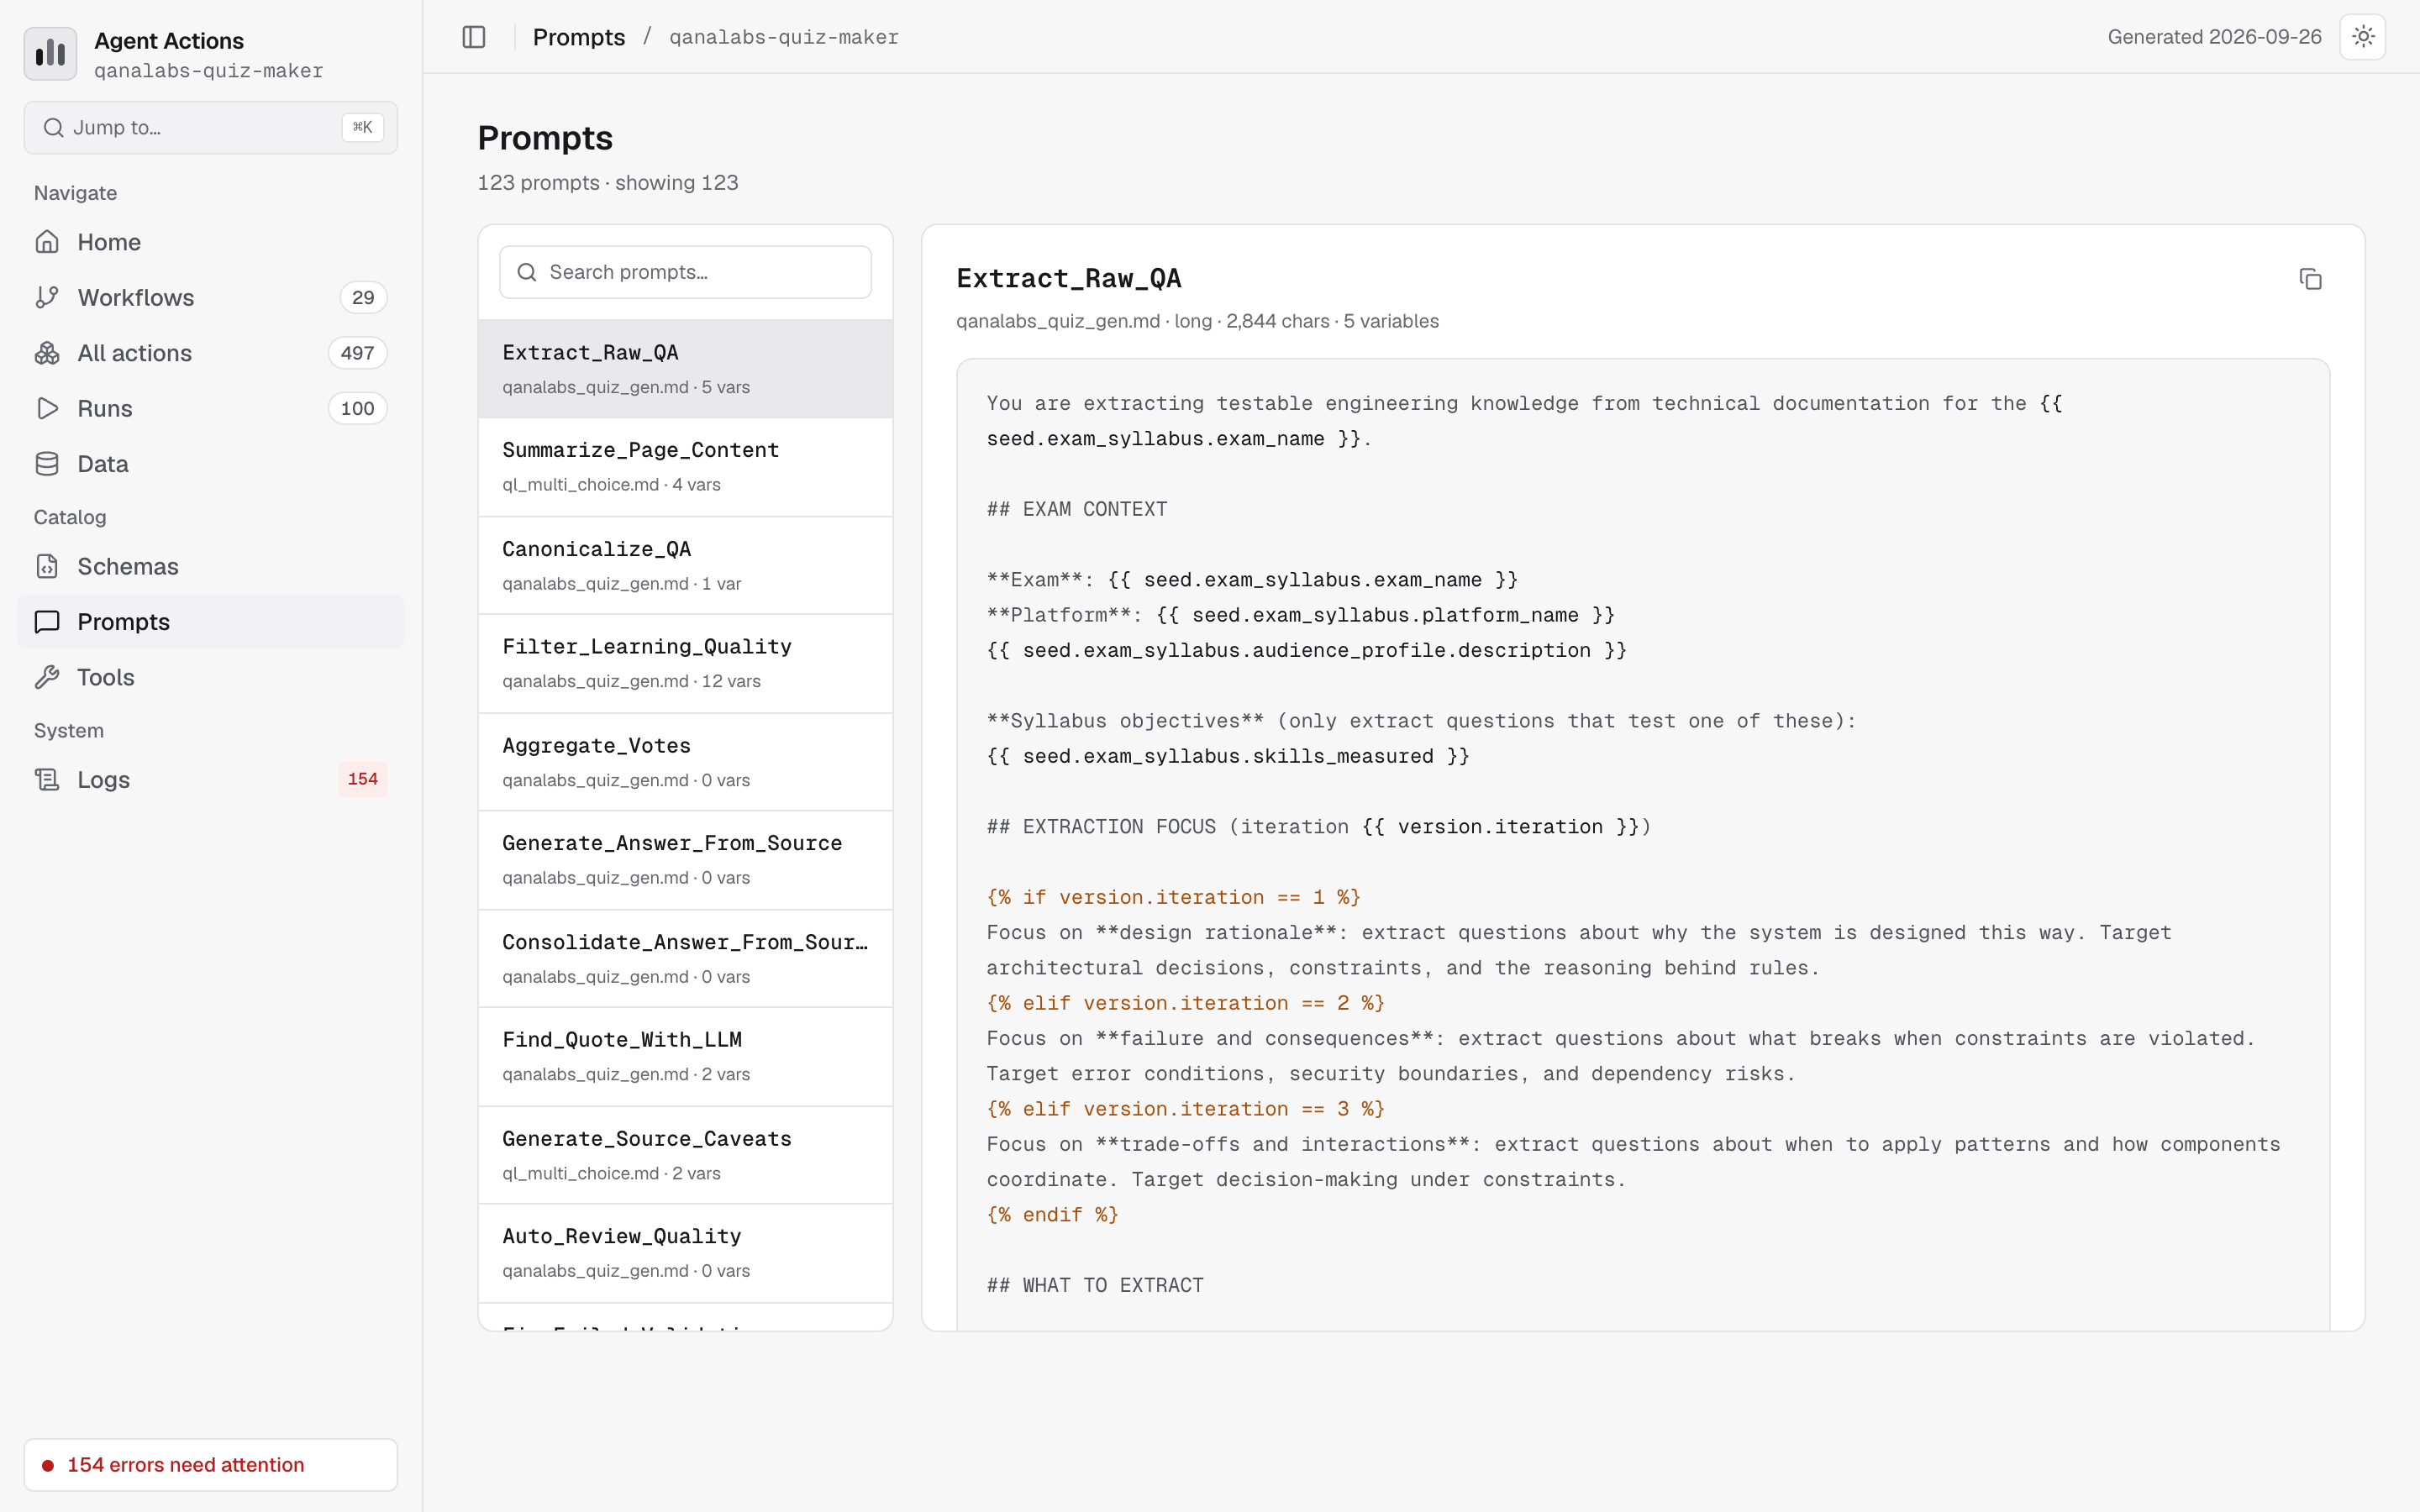Click the Agent Actions logo icon

[x=50, y=54]
